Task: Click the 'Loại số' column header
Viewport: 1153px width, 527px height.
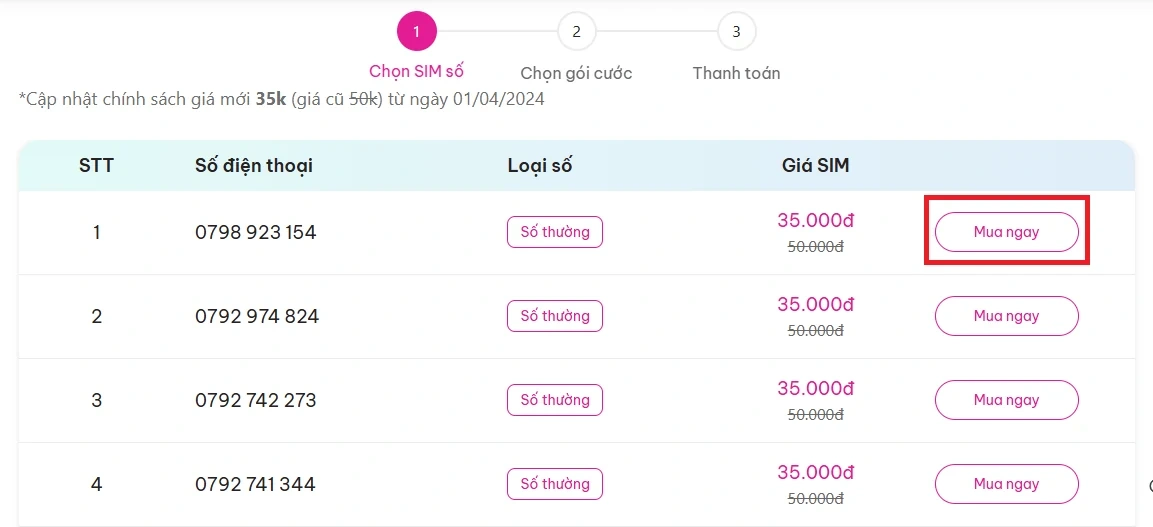Action: tap(539, 166)
